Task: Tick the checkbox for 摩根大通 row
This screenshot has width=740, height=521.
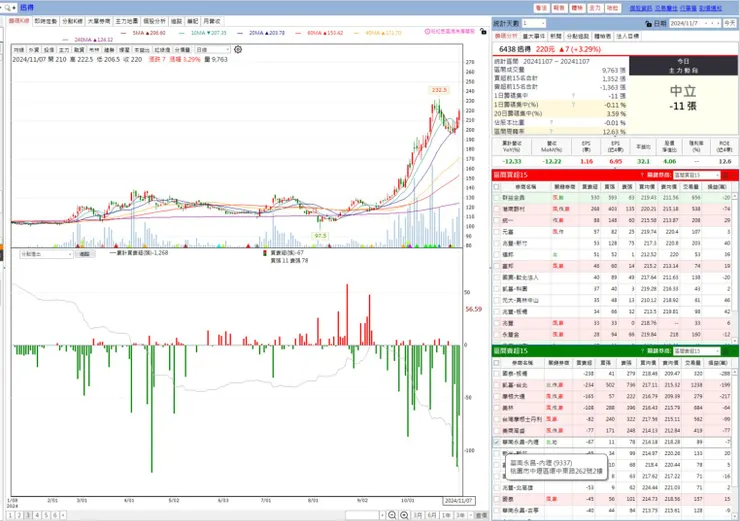Action: pos(496,396)
